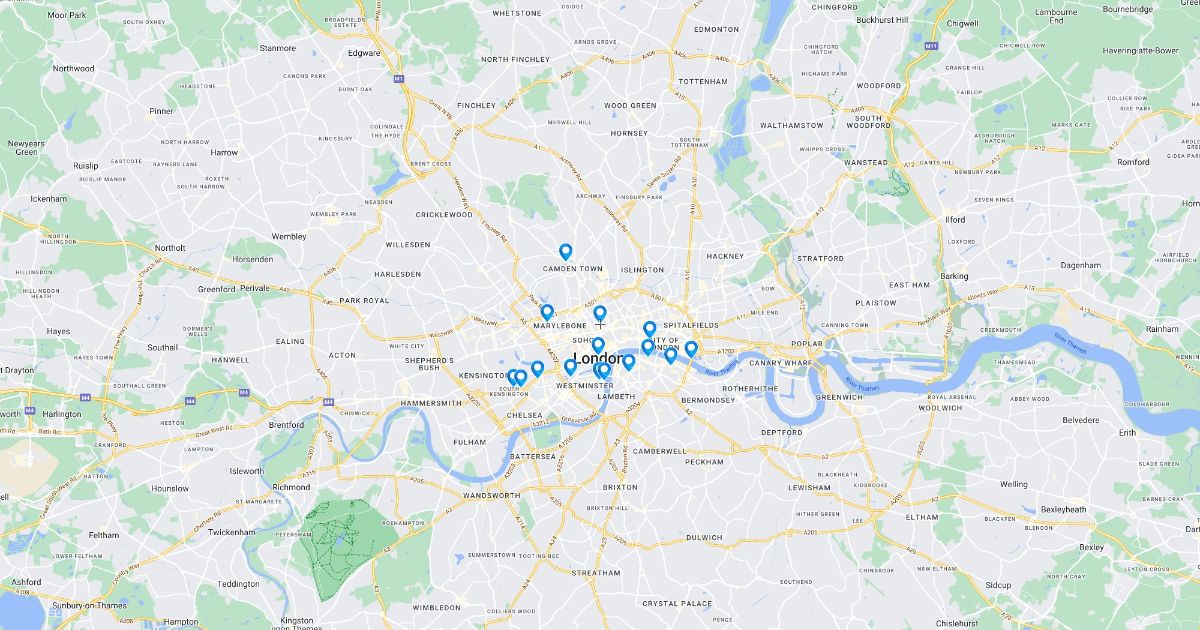This screenshot has width=1200, height=630.
Task: Select the Stratford map label
Action: click(x=820, y=258)
